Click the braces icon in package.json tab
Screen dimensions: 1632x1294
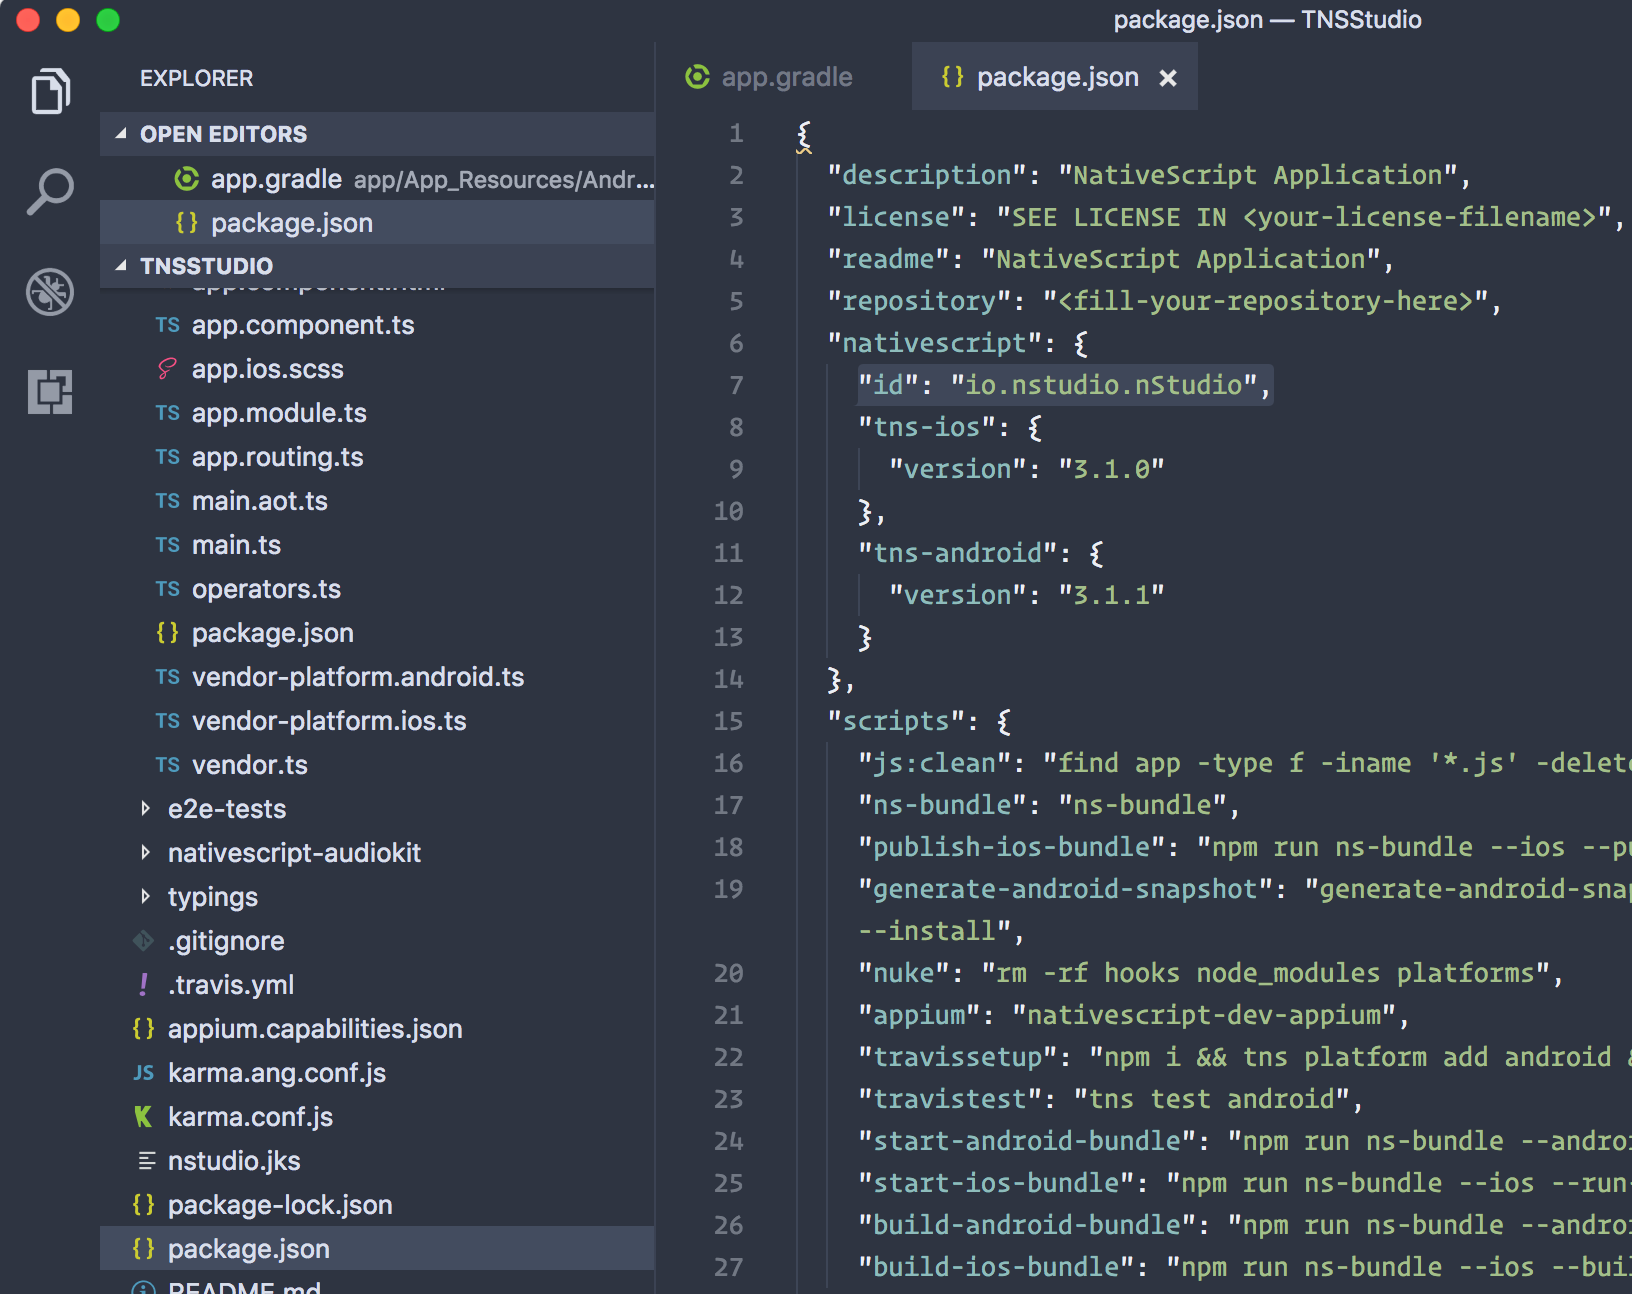point(953,77)
